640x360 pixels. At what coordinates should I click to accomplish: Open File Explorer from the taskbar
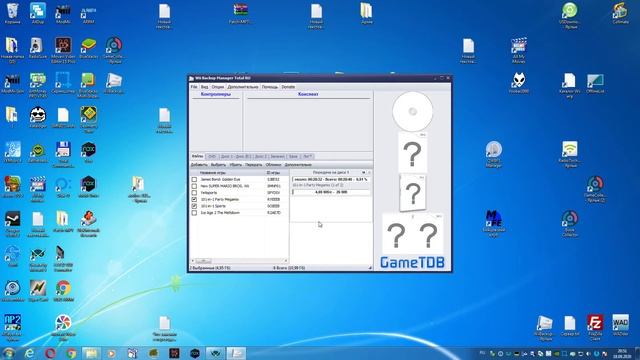coord(91,353)
